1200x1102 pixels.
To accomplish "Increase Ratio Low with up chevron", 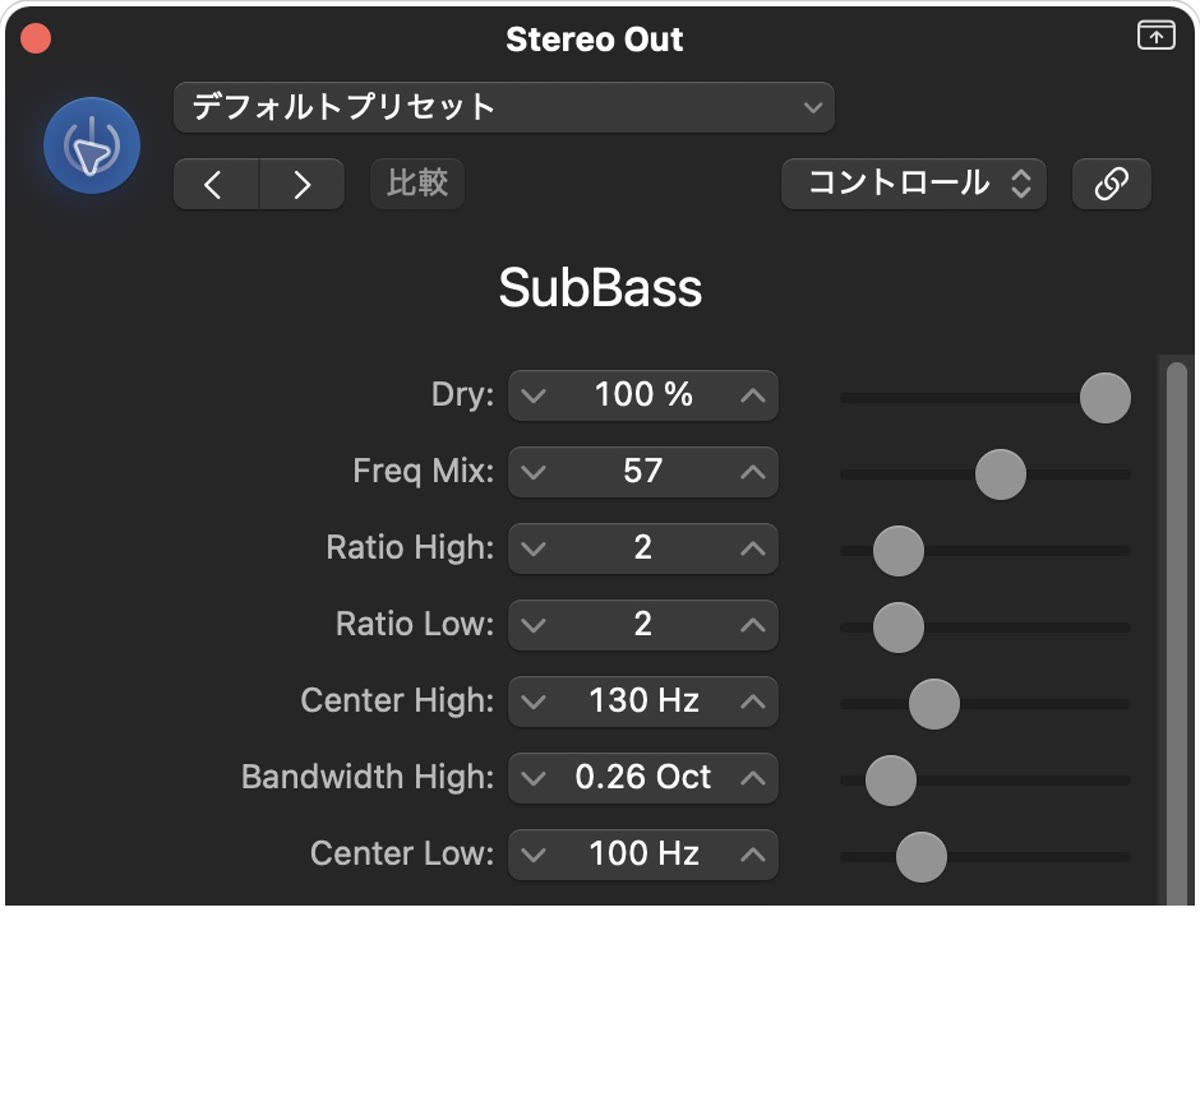I will [753, 625].
